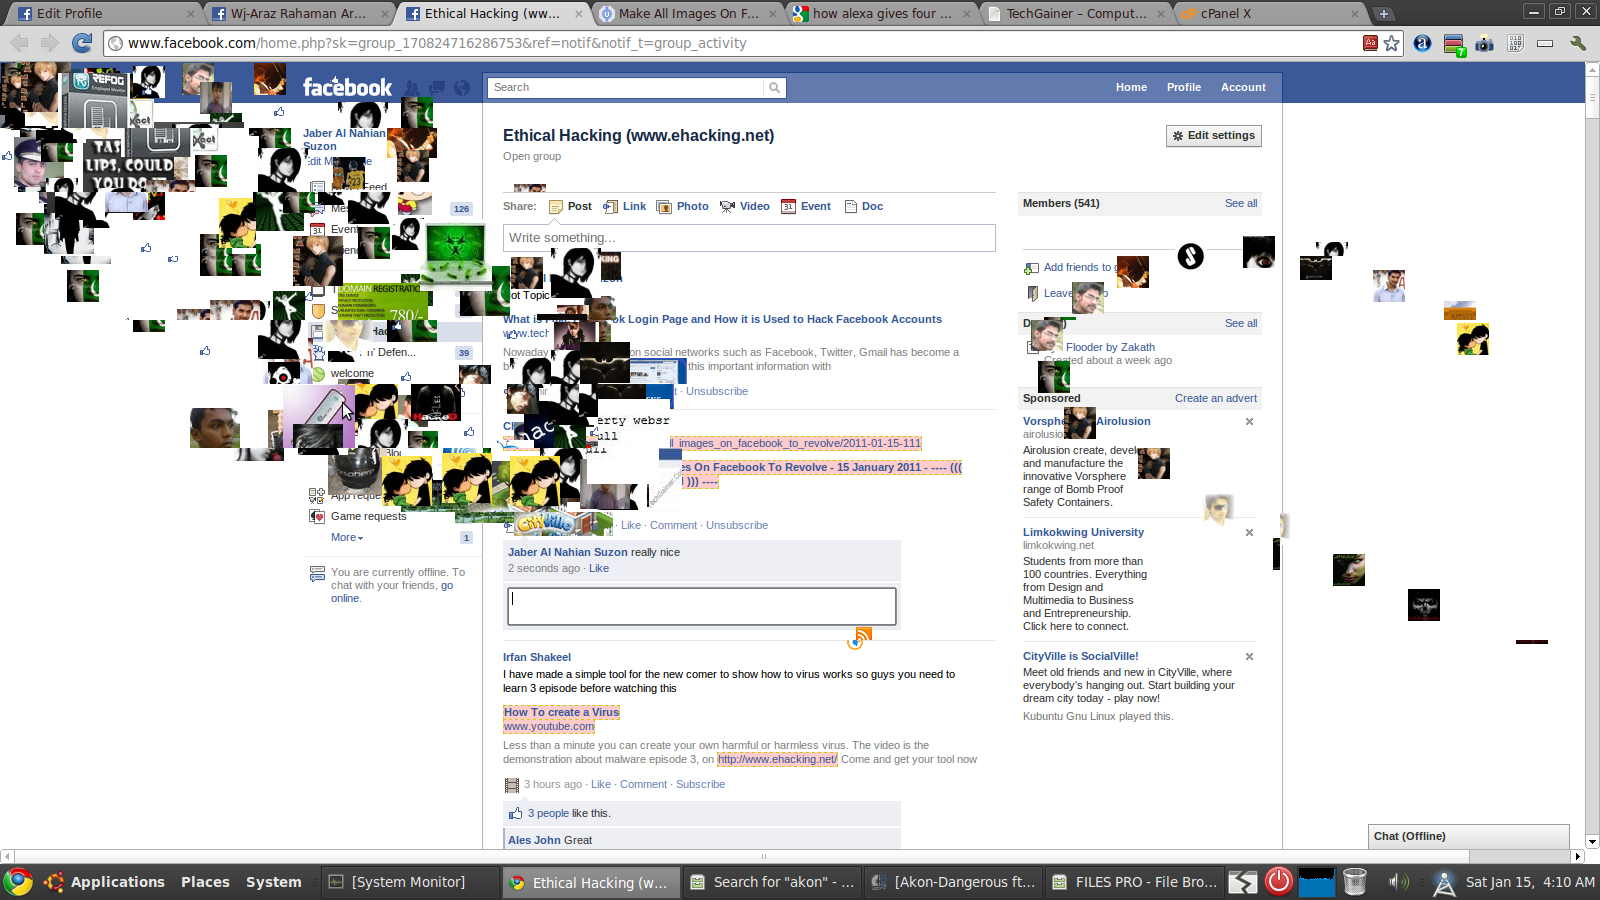
Task: Click the 'Write something...' post field
Action: [x=748, y=238]
